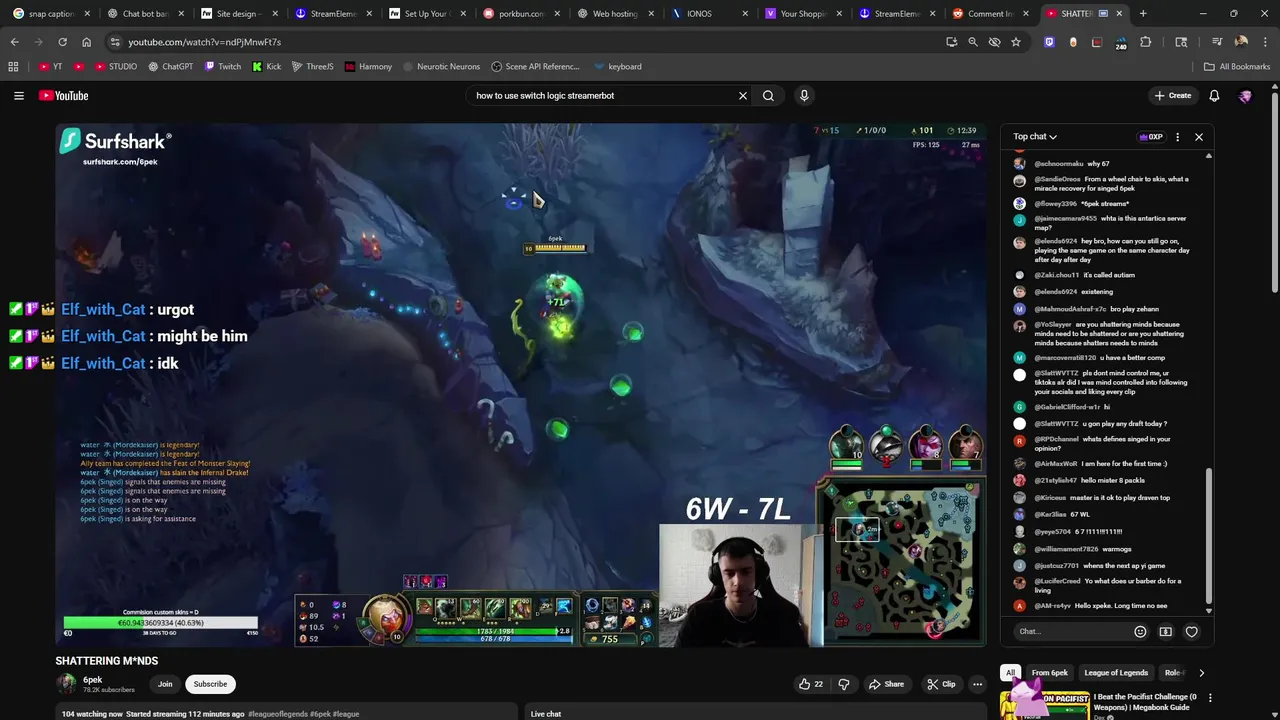Open I Beat the Pacifist Challenge title
This screenshot has height=720, width=1280.
coord(1144,702)
